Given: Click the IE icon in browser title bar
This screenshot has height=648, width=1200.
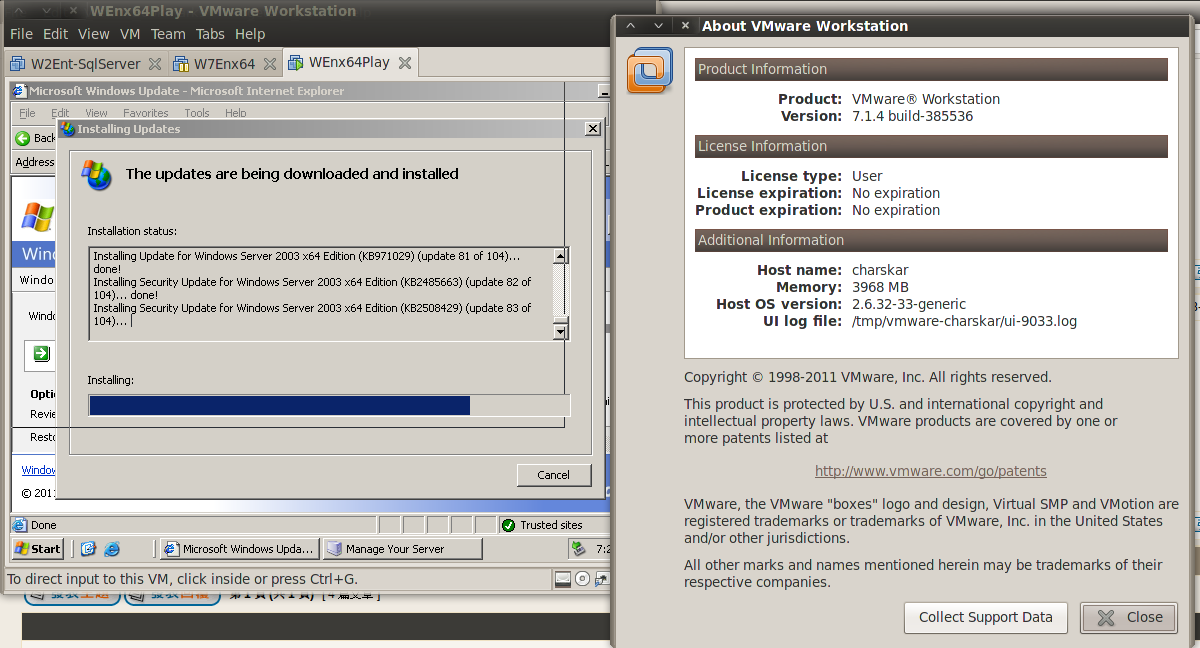Looking at the screenshot, I should [20, 91].
